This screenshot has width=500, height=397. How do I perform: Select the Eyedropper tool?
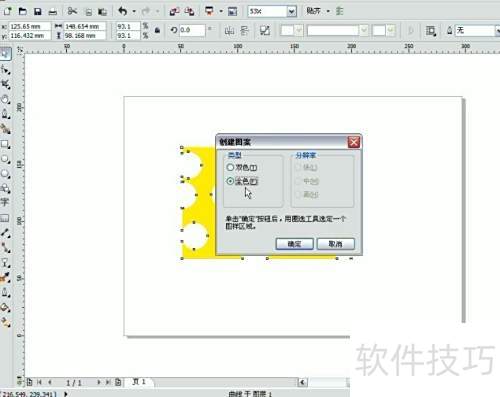pyautogui.click(x=5, y=277)
